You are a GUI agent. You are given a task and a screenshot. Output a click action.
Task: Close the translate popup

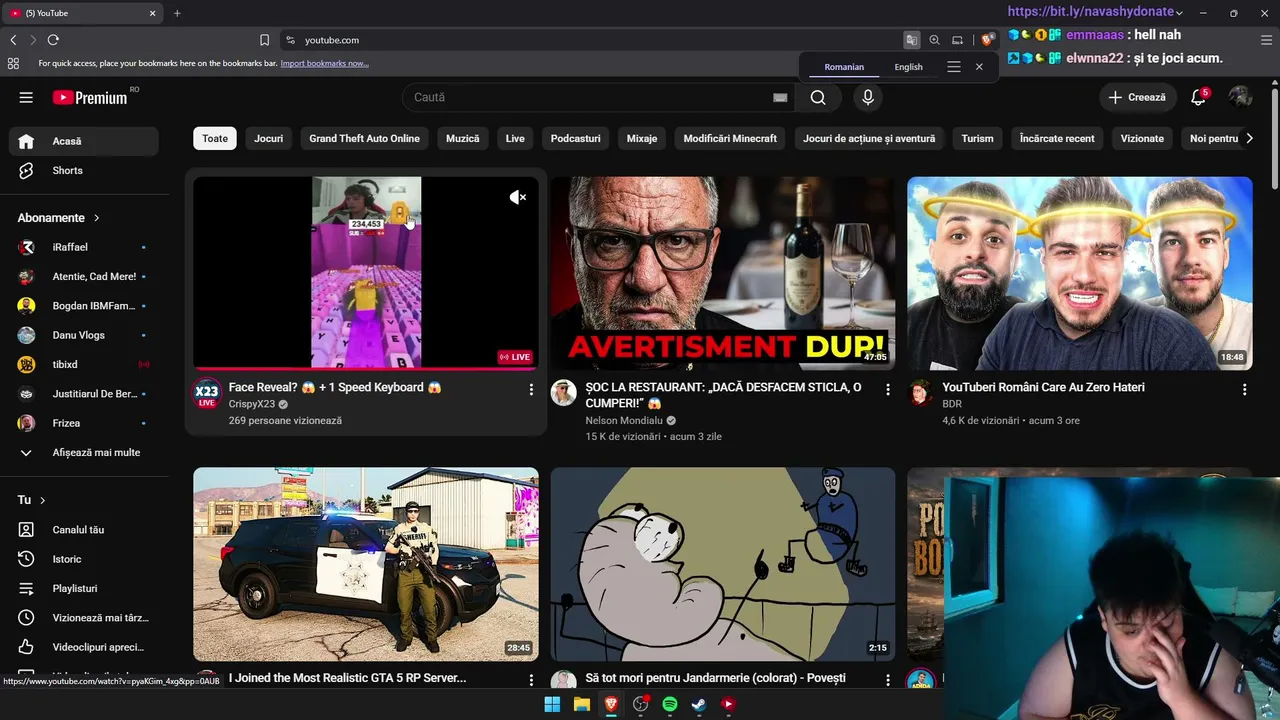click(x=979, y=67)
